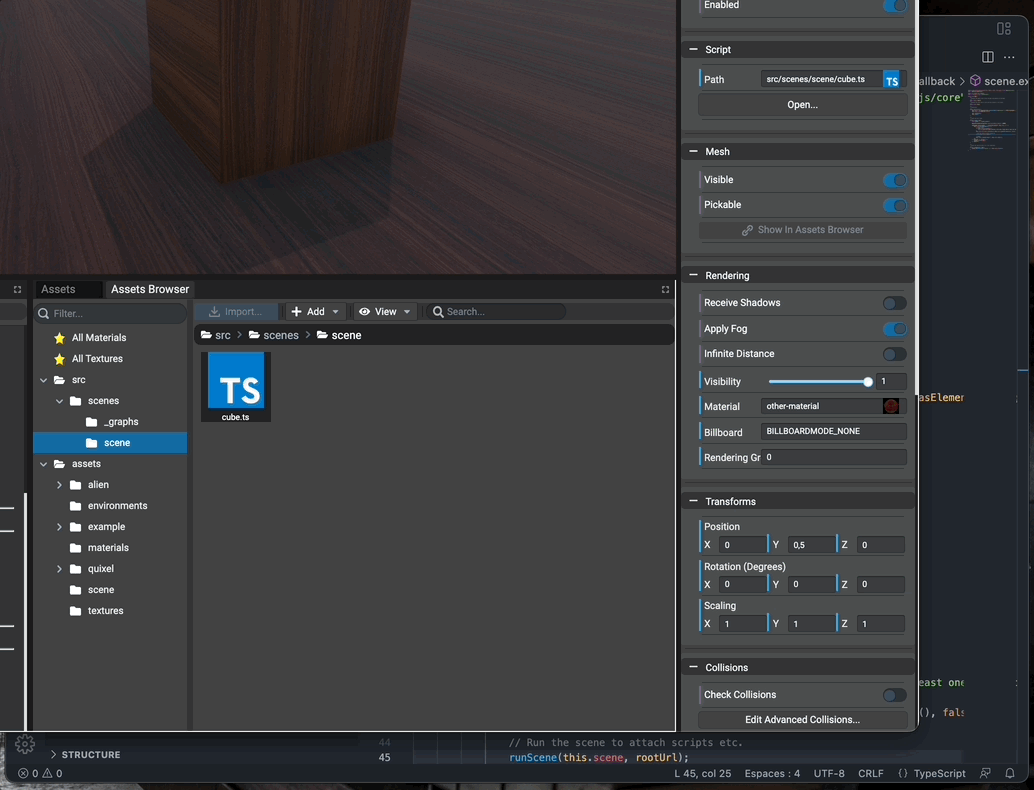Open notifications bell in status bar

tap(1010, 773)
